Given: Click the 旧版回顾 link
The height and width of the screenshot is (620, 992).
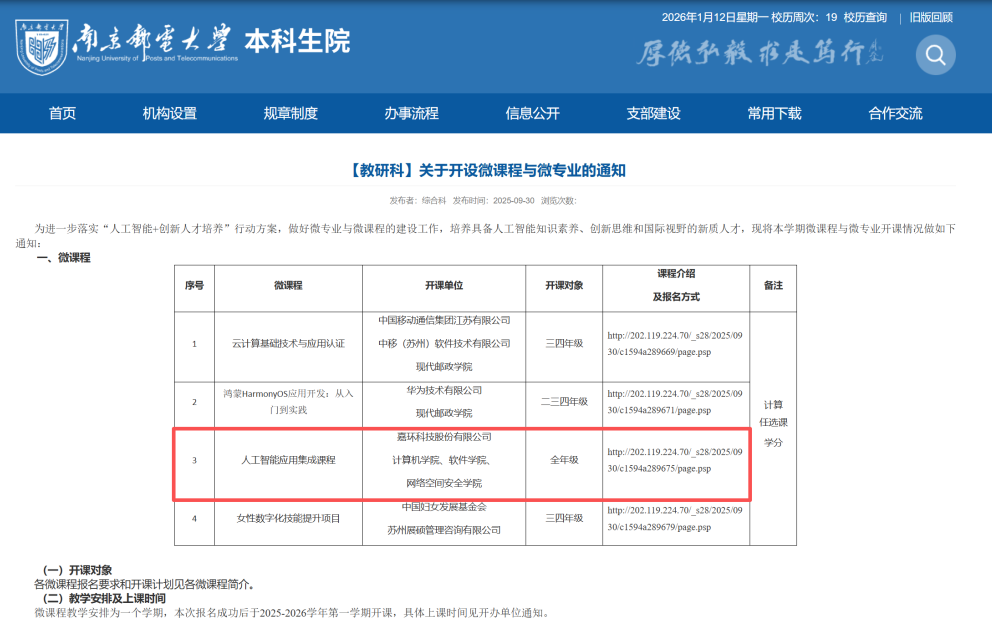Looking at the screenshot, I should click(931, 17).
